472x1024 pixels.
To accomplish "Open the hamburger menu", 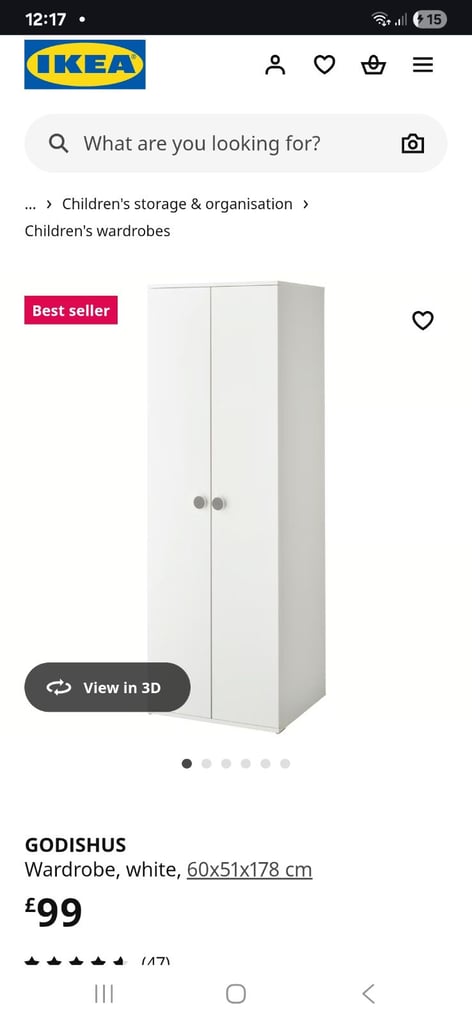I will (423, 65).
